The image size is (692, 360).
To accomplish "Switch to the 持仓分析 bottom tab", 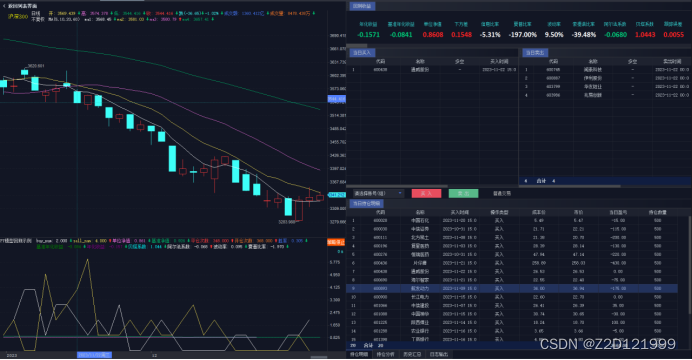I will [385, 354].
